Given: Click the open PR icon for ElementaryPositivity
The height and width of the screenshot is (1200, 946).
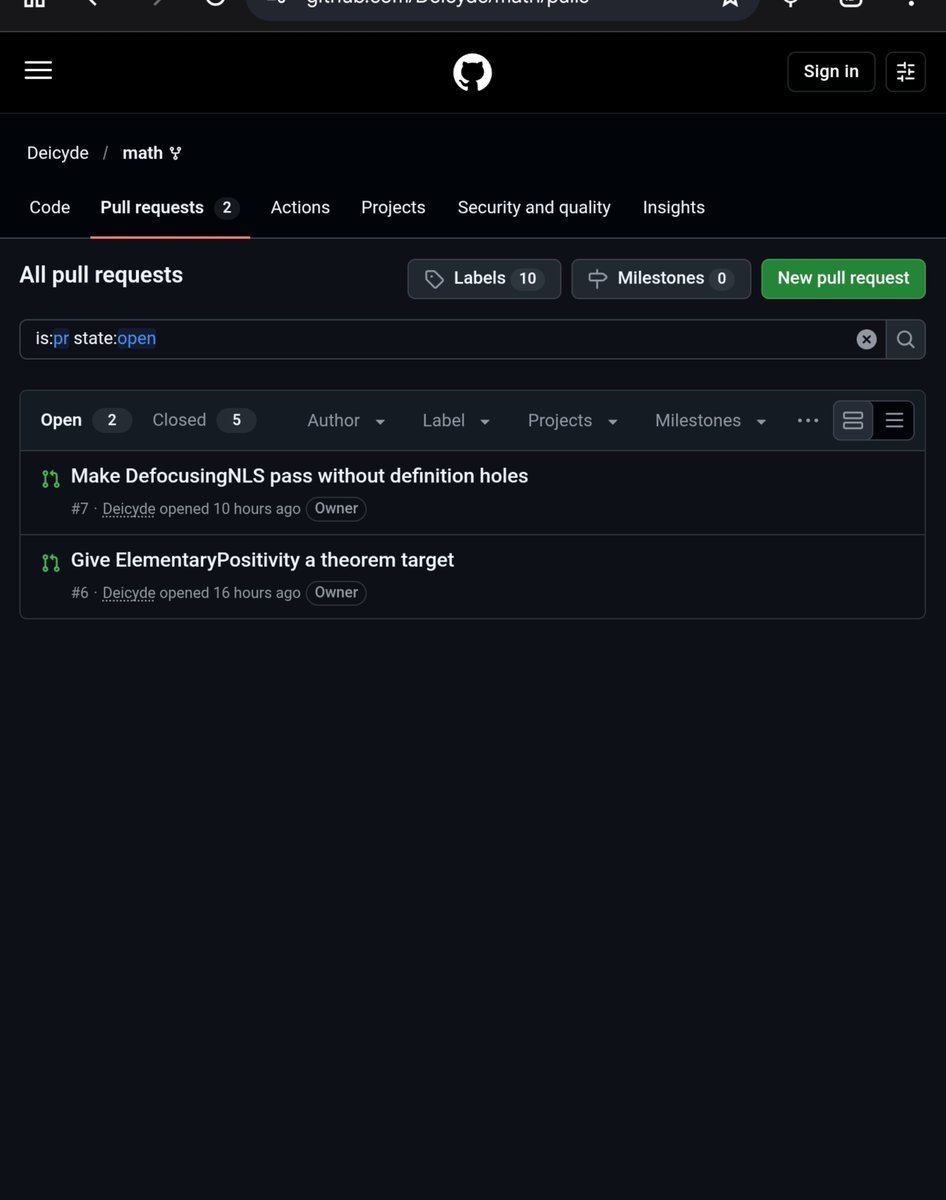Looking at the screenshot, I should [50, 563].
